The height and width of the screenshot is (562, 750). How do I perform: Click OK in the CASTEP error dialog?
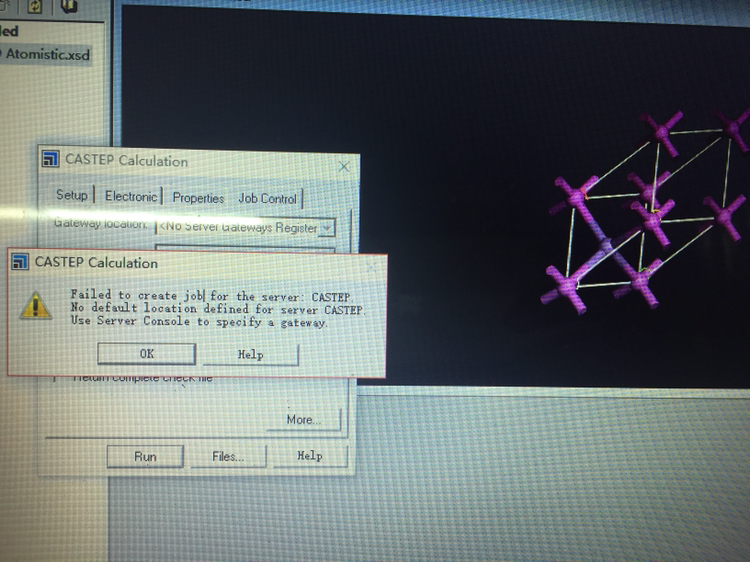(x=146, y=354)
